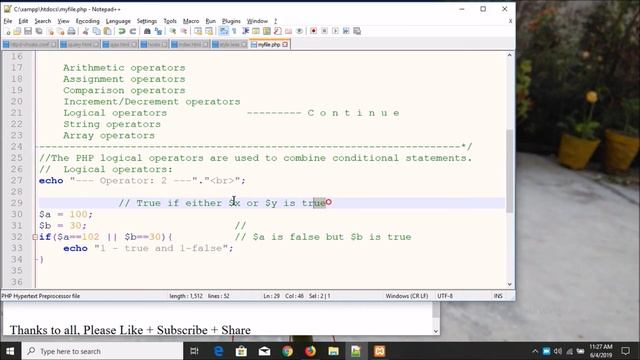The width and height of the screenshot is (640, 360).
Task: Click the Windows Start button
Action: (10, 351)
